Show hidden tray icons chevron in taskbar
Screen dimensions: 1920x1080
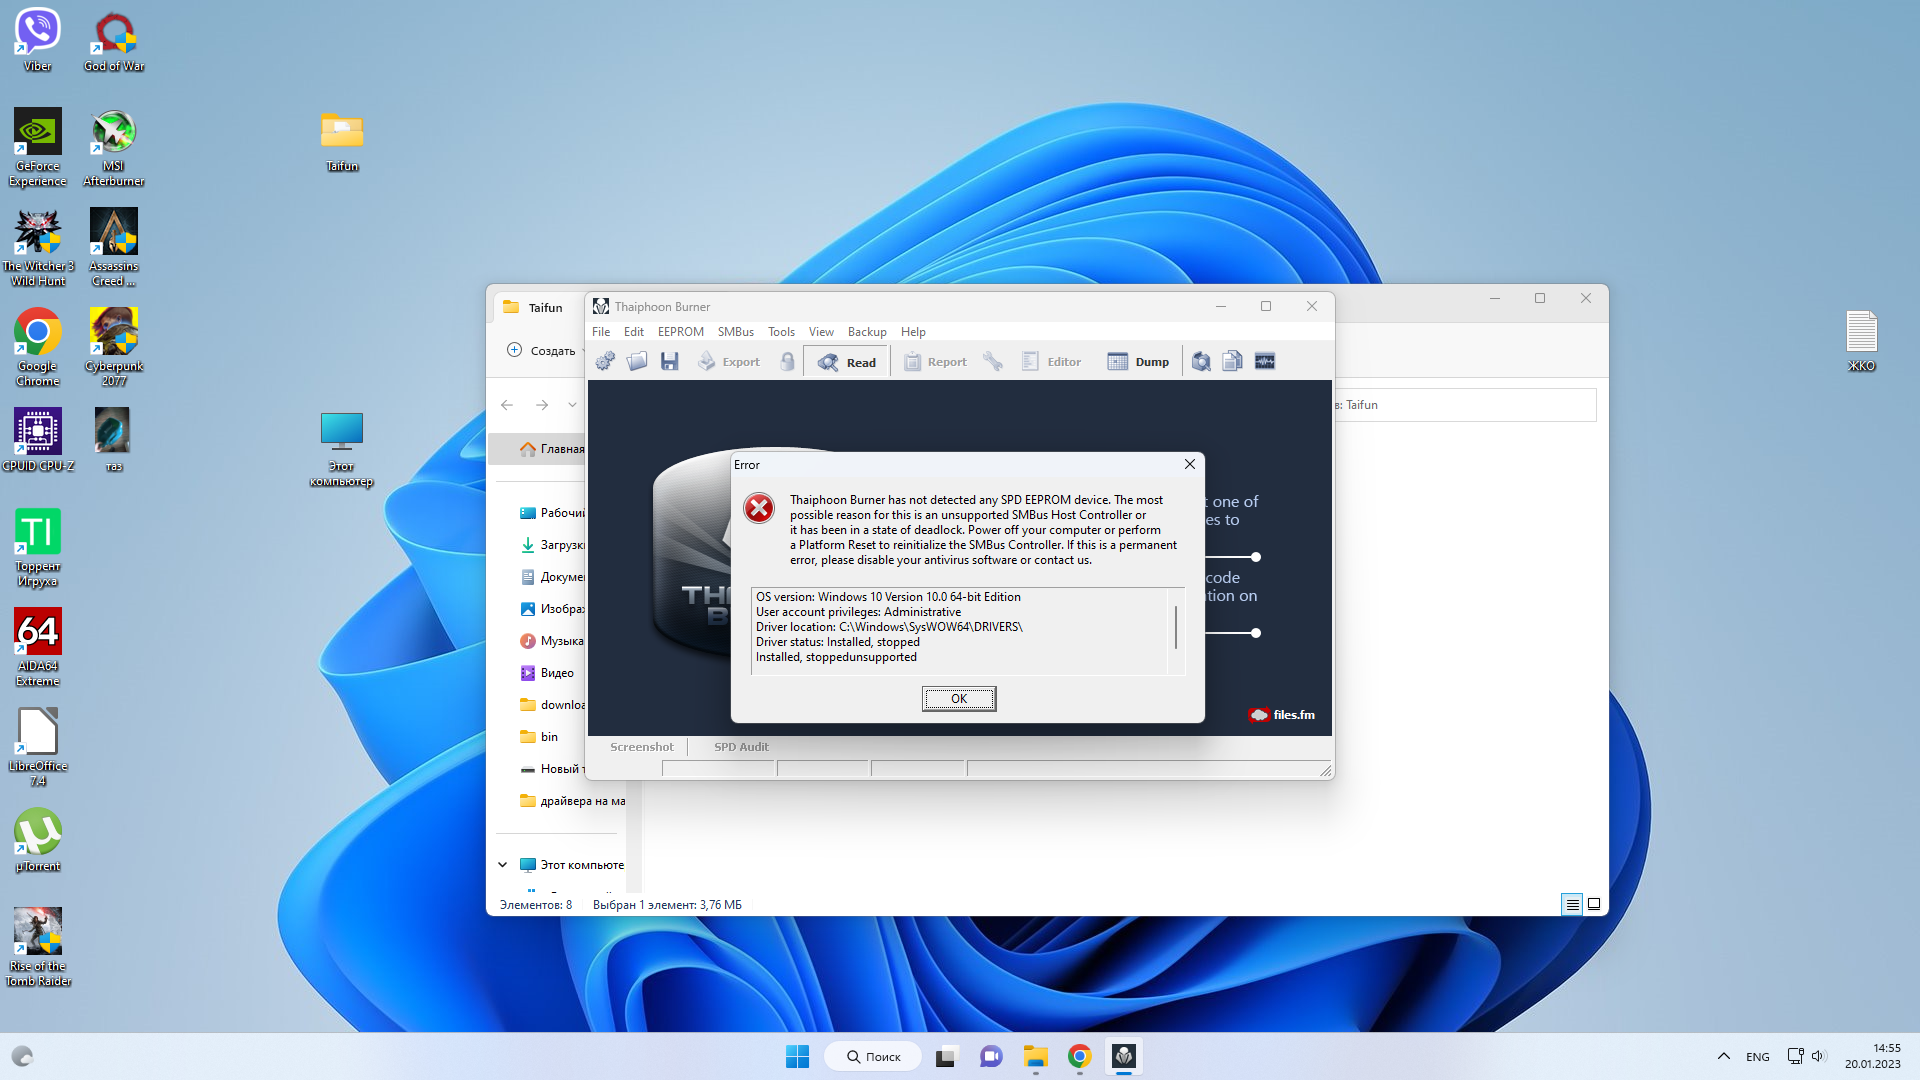click(1723, 1057)
